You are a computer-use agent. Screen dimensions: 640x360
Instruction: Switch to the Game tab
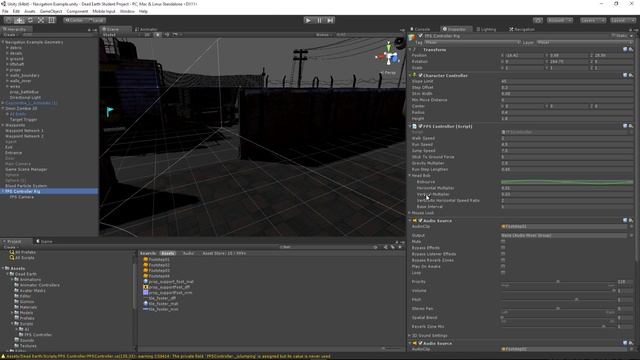click(44, 241)
